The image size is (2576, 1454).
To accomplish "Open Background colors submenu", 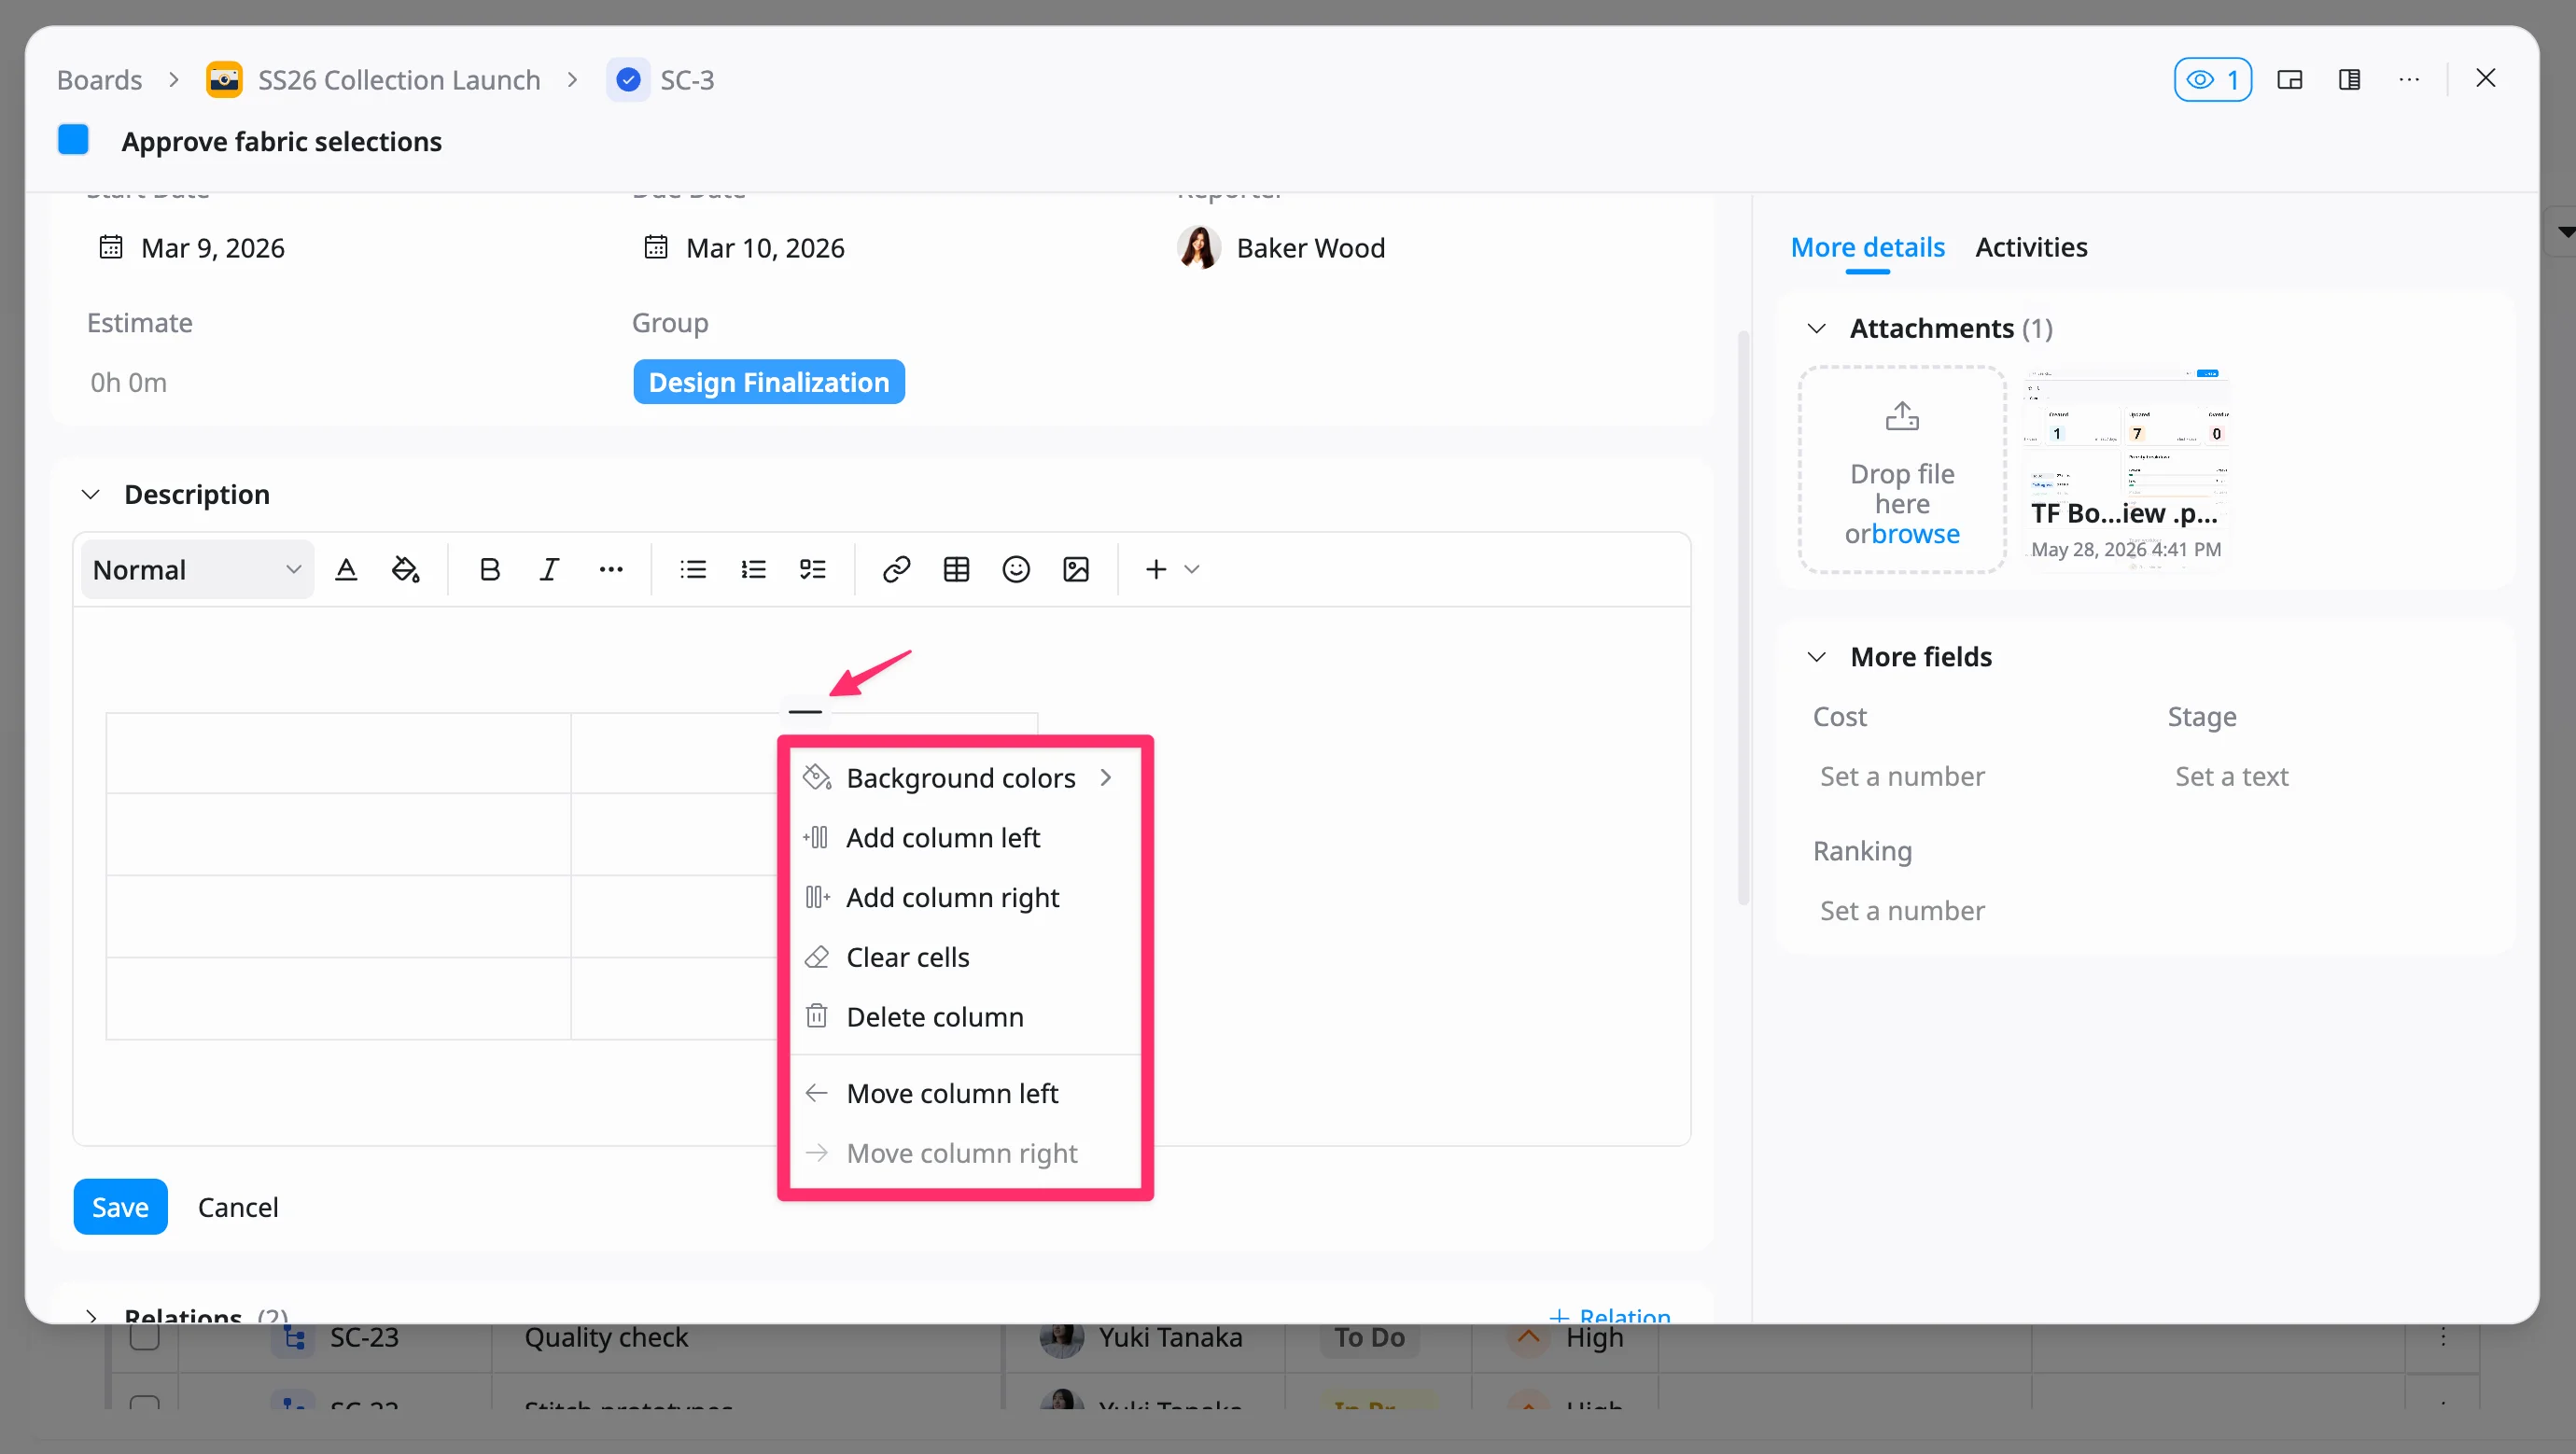I will [964, 778].
